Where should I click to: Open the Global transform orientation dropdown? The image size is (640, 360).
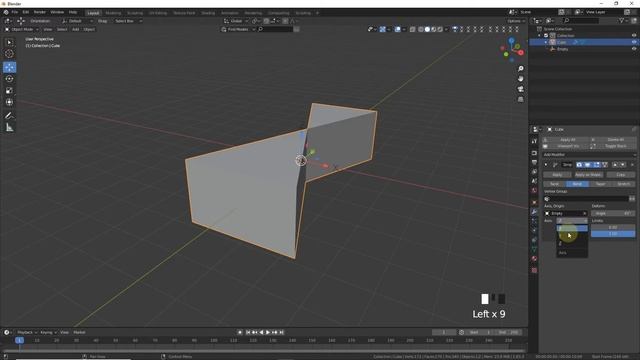(236, 21)
